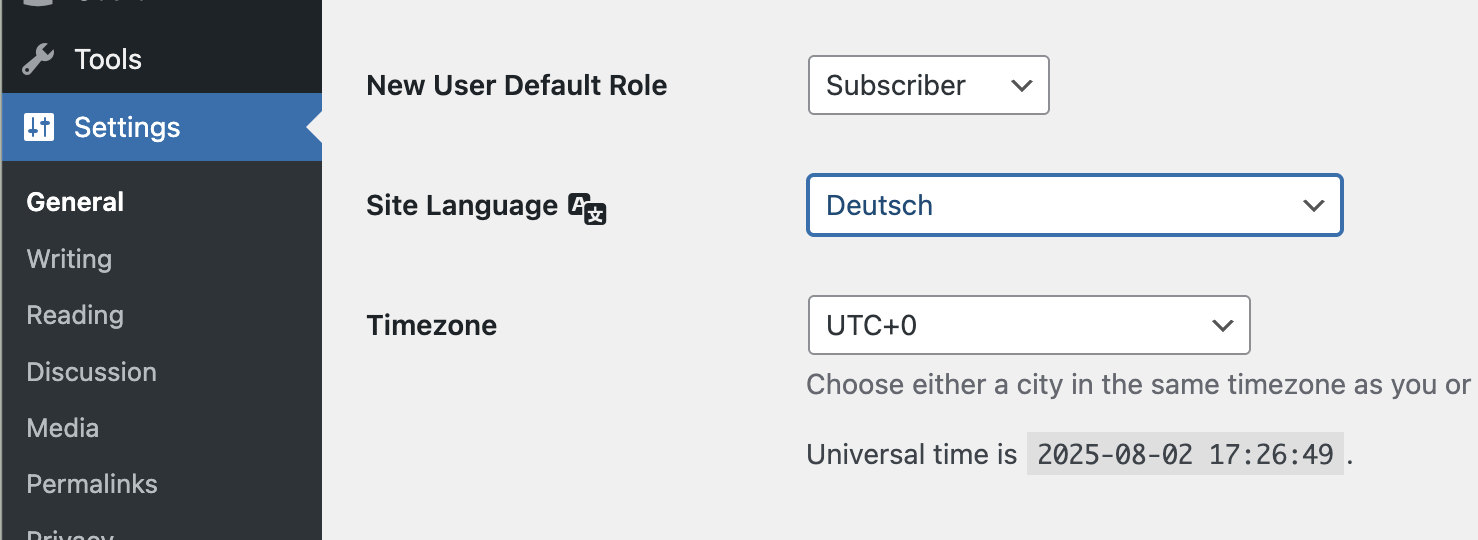Click the New User Default Role label

tap(516, 85)
